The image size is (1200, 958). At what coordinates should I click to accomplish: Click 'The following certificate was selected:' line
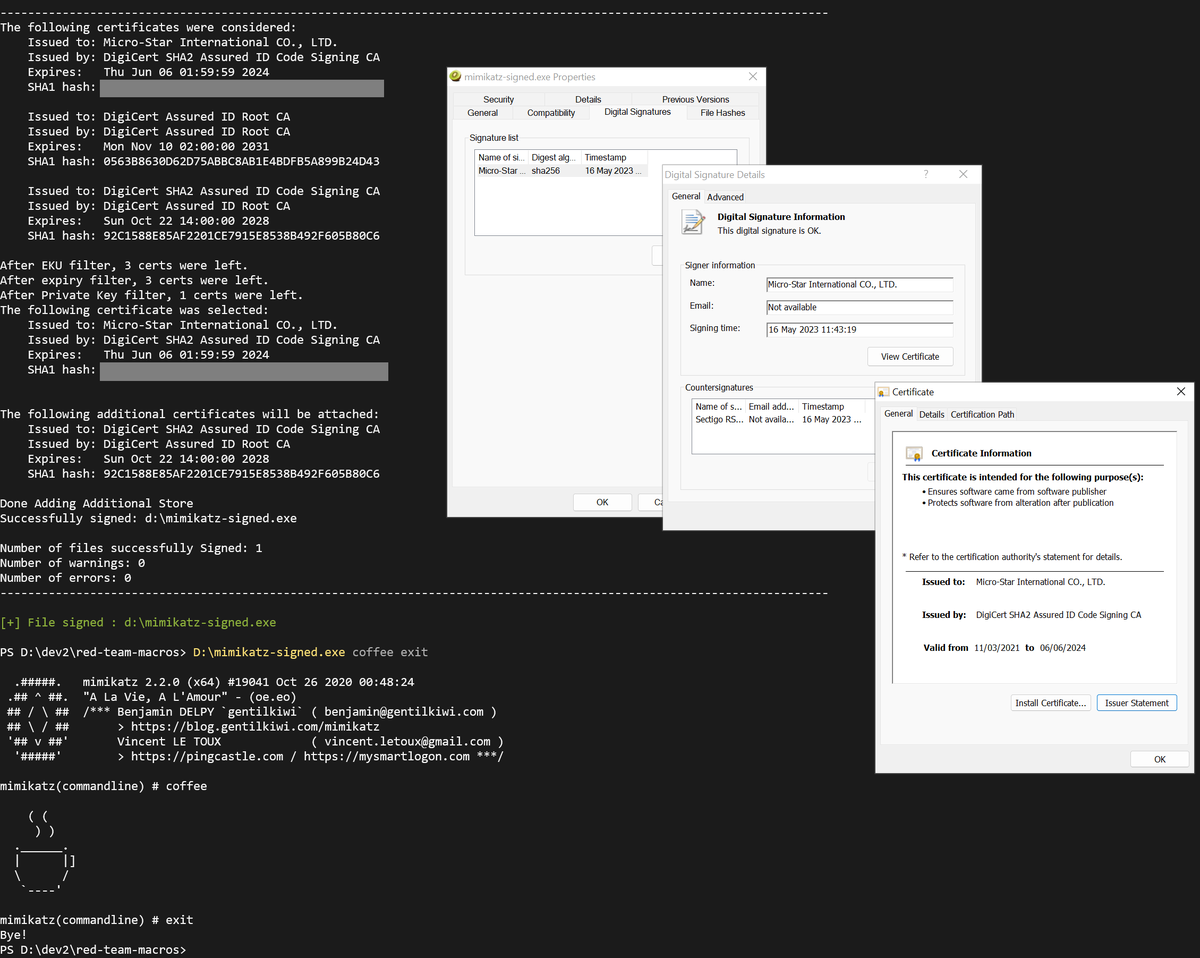coord(134,310)
